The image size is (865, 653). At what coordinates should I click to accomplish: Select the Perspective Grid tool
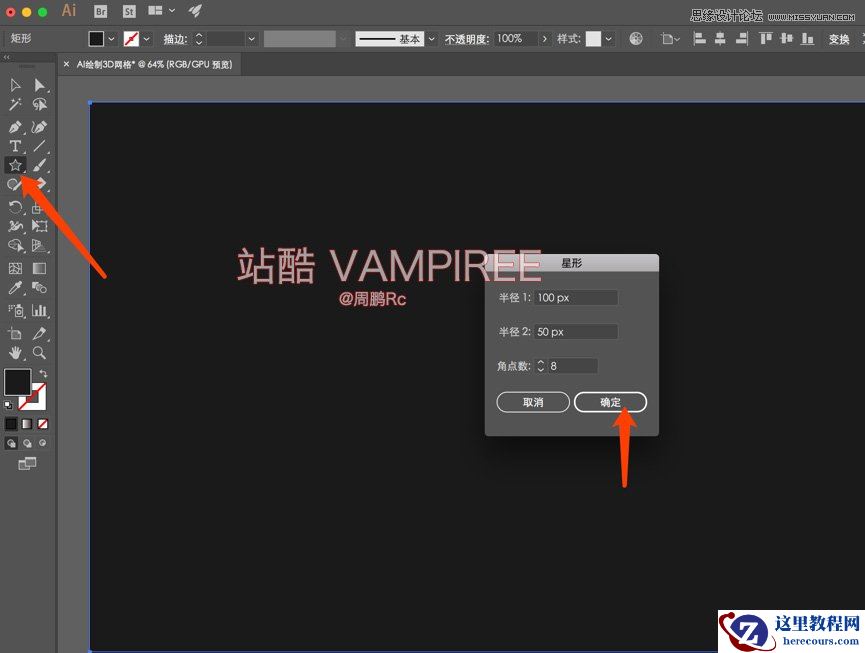pos(39,245)
